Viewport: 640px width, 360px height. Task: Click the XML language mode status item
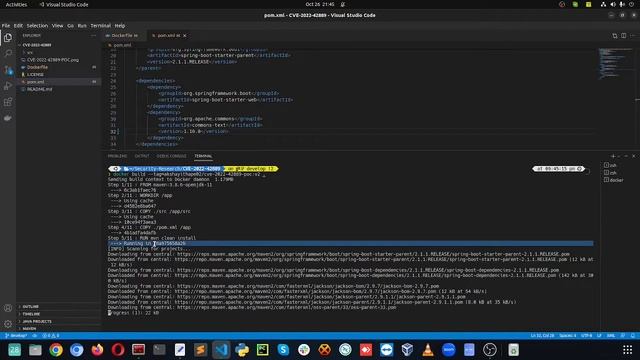611,336
